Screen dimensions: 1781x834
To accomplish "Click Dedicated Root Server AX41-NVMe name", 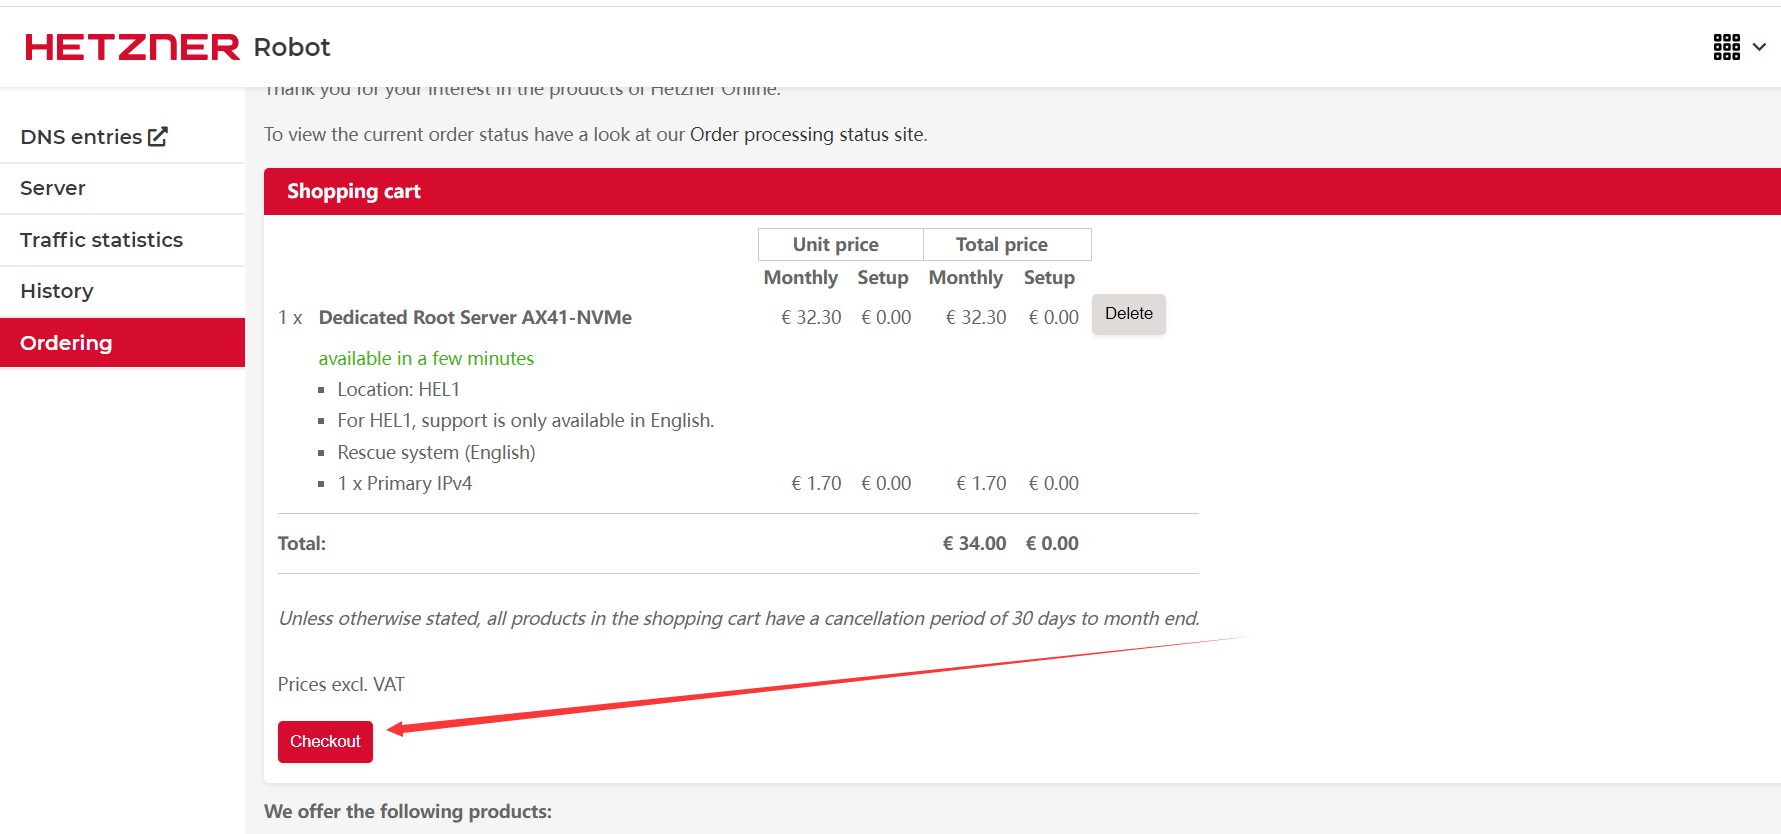I will [475, 317].
